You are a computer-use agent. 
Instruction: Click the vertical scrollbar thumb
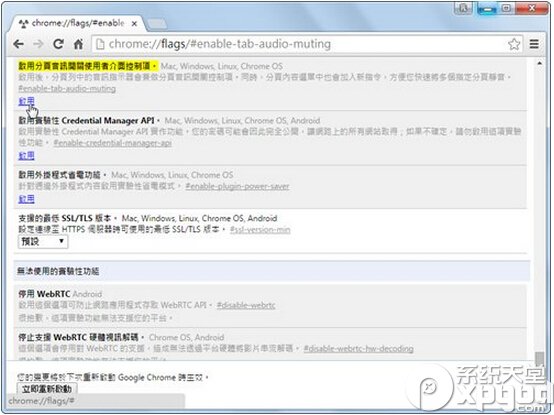pos(540,359)
